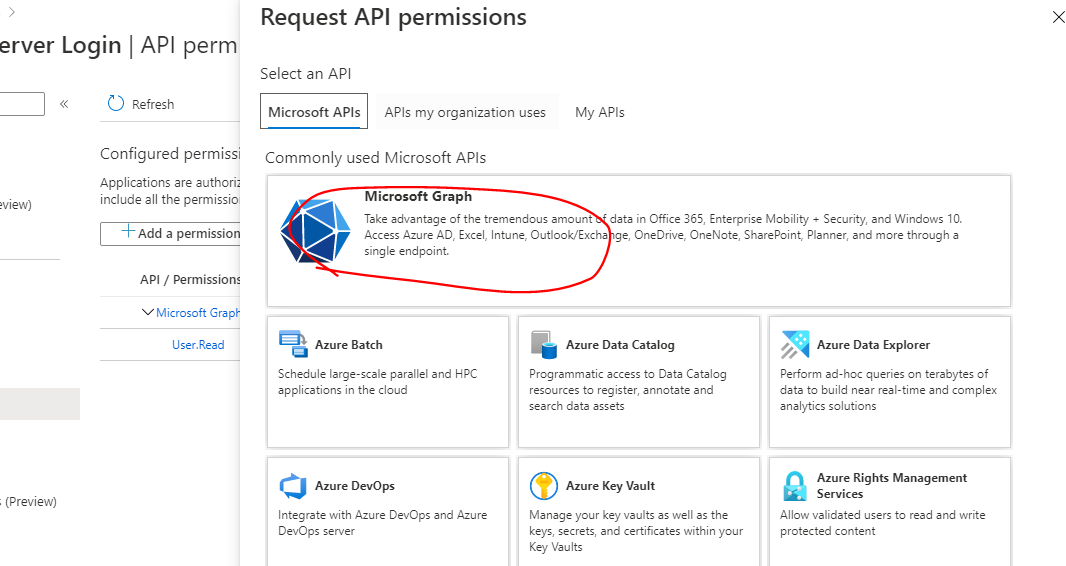This screenshot has width=1066, height=566.
Task: Select the Azure Batch card
Action: tap(388, 382)
